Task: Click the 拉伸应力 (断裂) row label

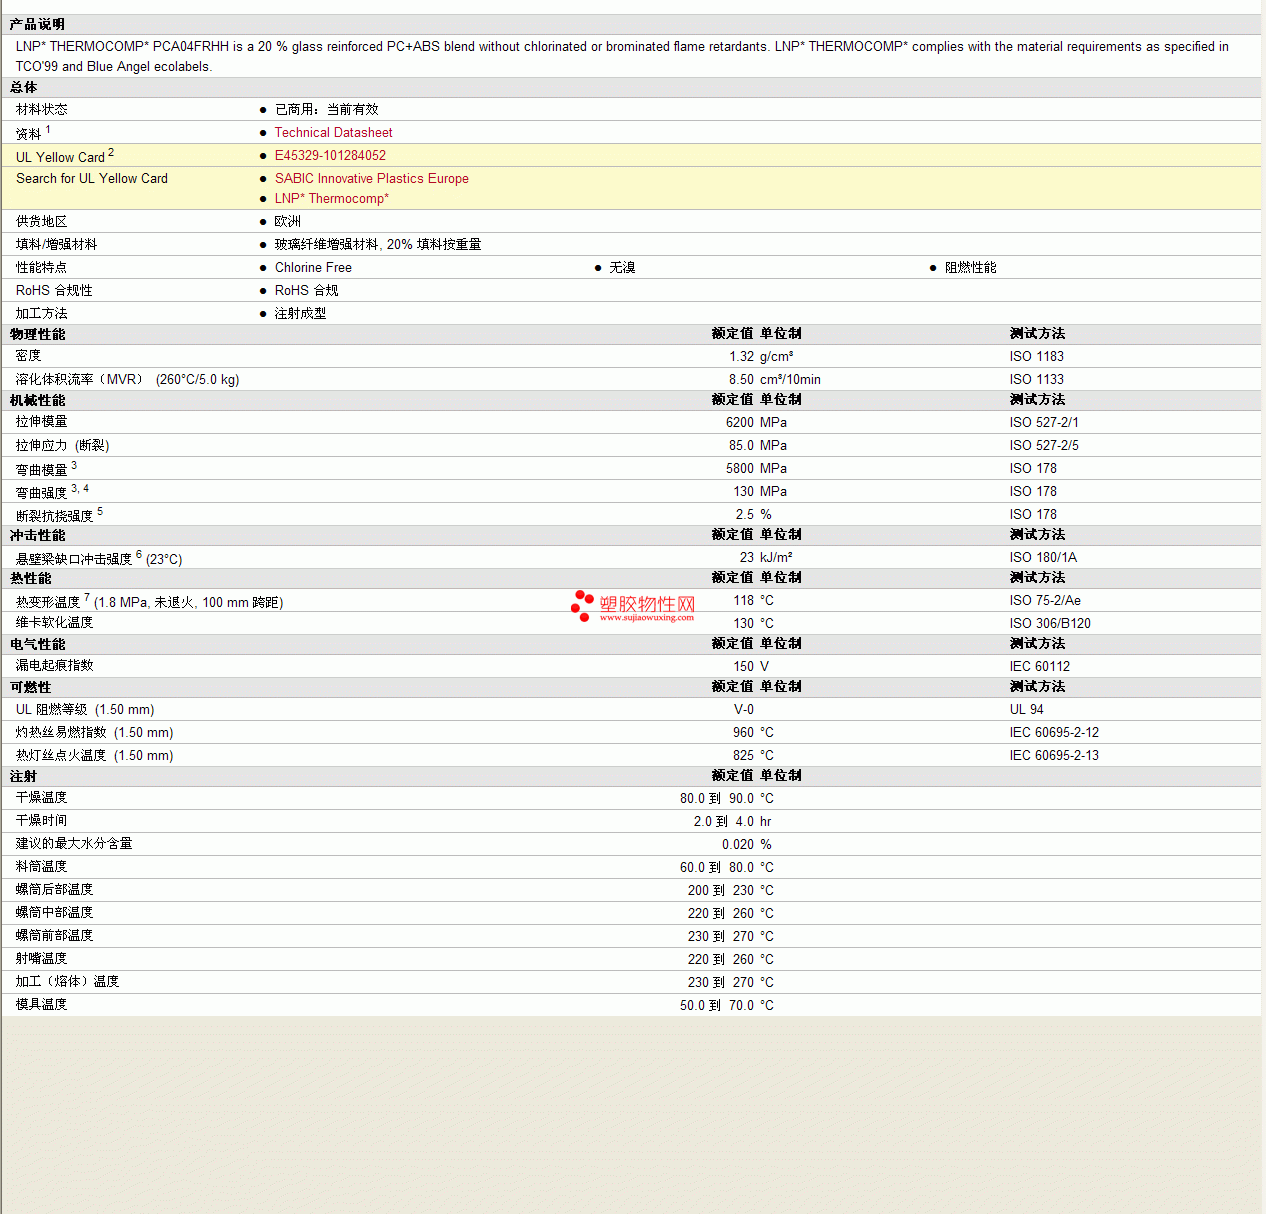Action: tap(62, 445)
